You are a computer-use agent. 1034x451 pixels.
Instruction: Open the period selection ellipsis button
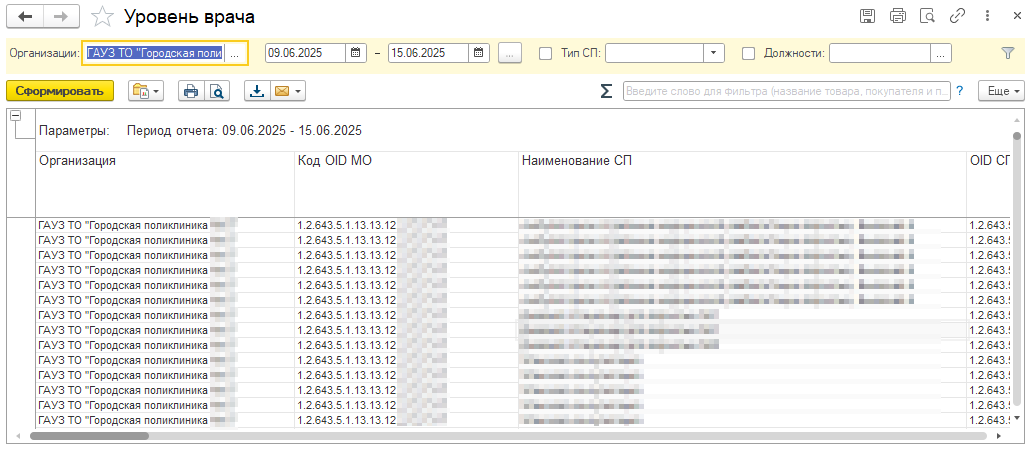tap(509, 53)
